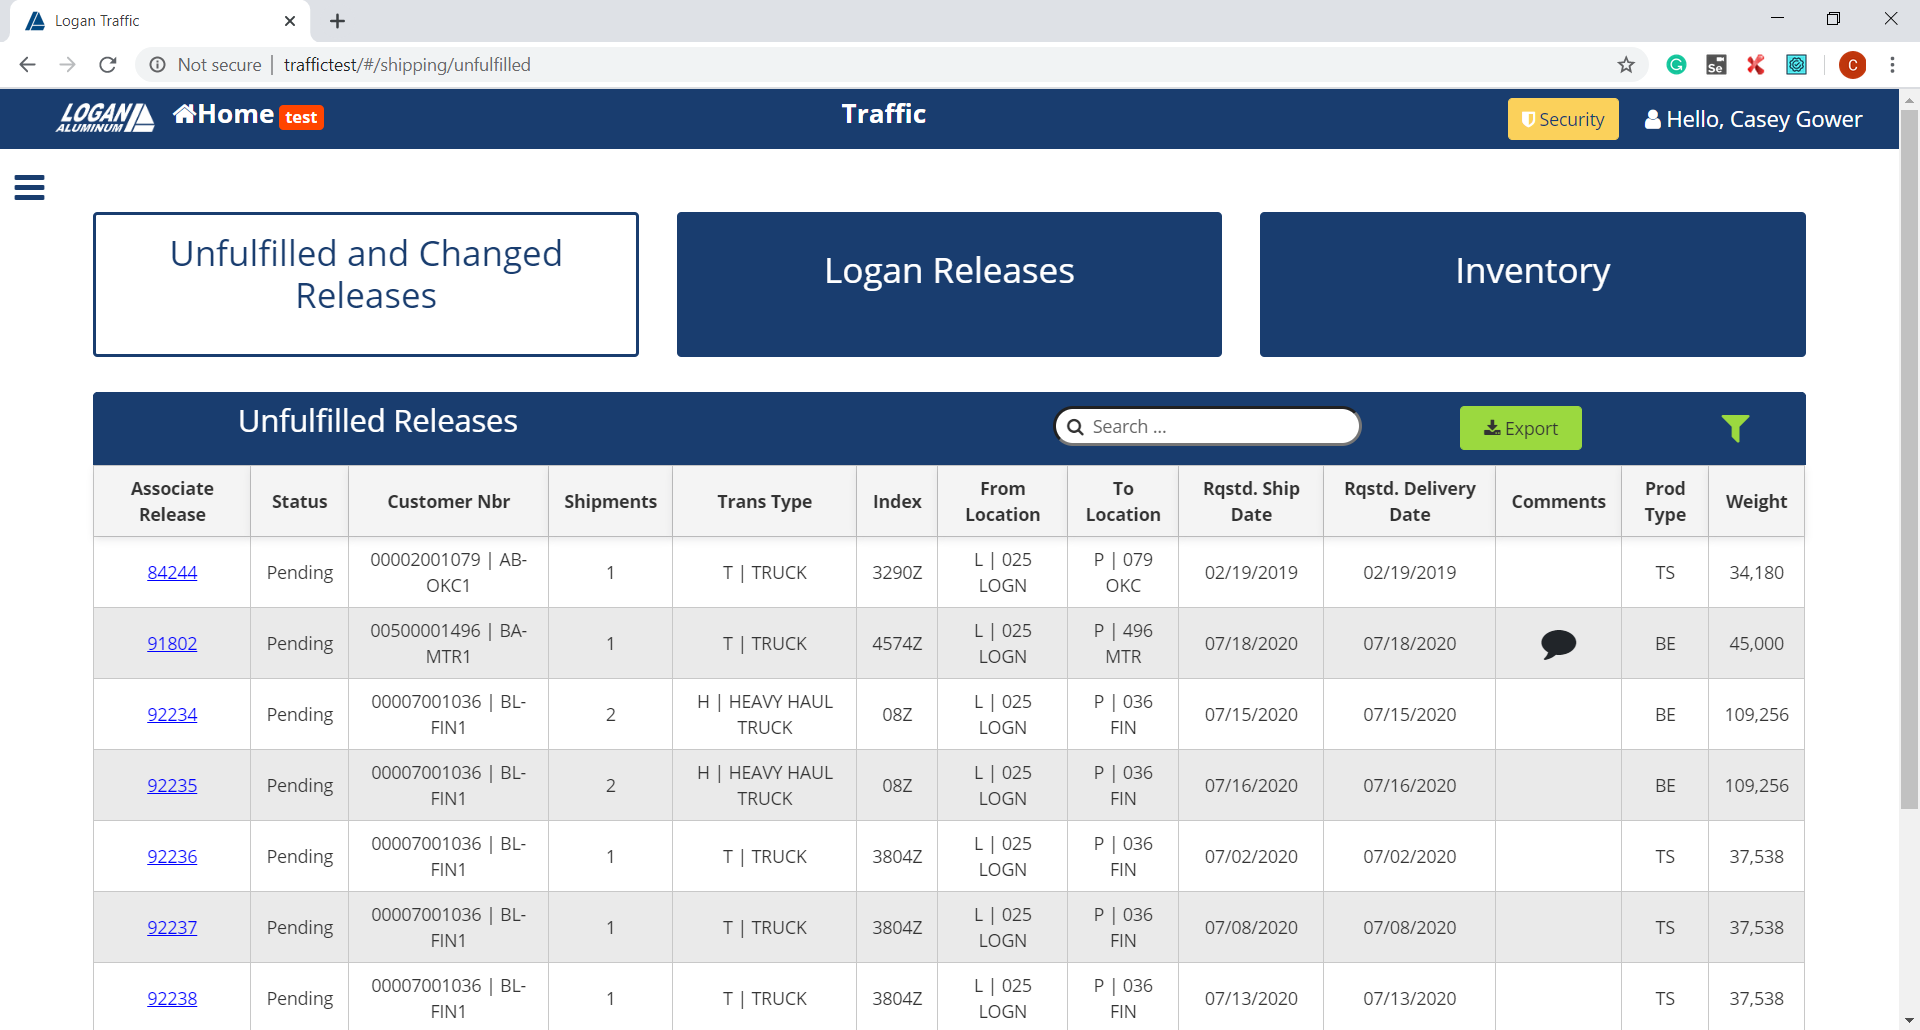Click customer 00002001079 | AB-OKC1 cell
1920x1030 pixels.
tap(448, 573)
